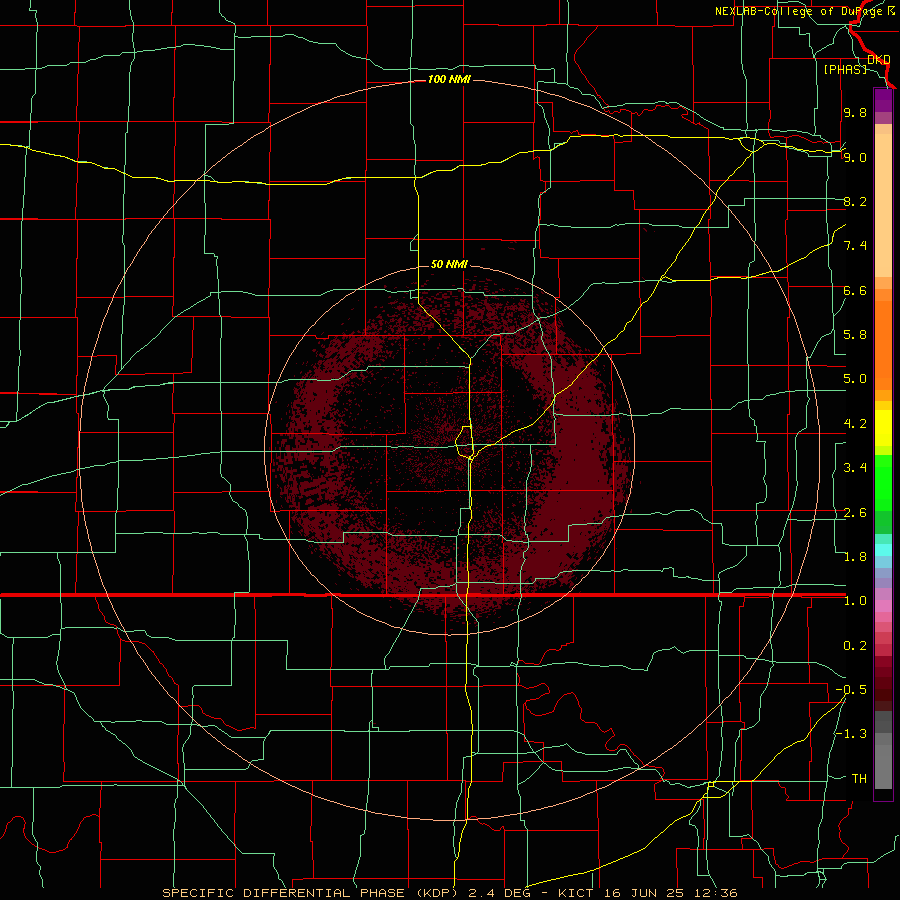Click the 100 NMI range ring label
This screenshot has width=900, height=900.
[449, 79]
